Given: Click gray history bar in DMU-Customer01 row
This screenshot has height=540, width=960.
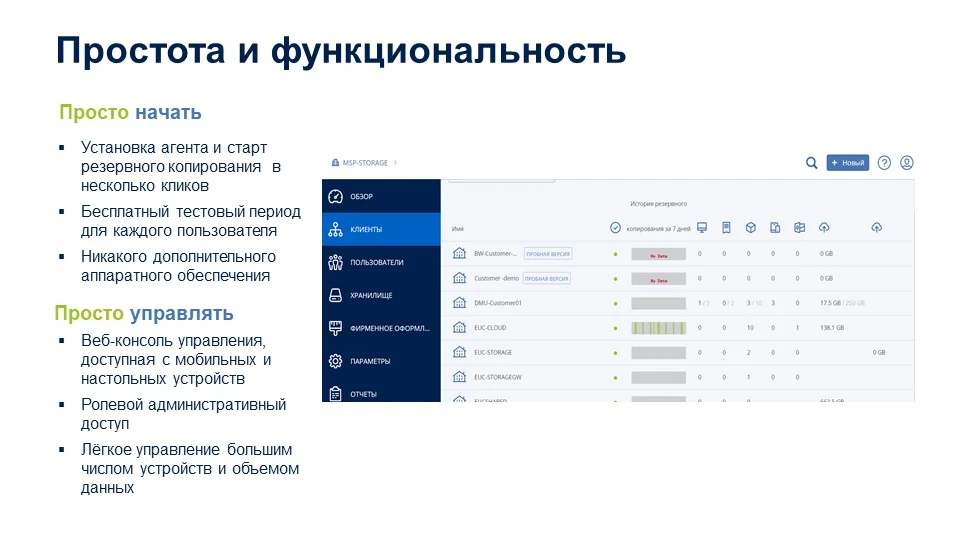Looking at the screenshot, I should (x=658, y=304).
